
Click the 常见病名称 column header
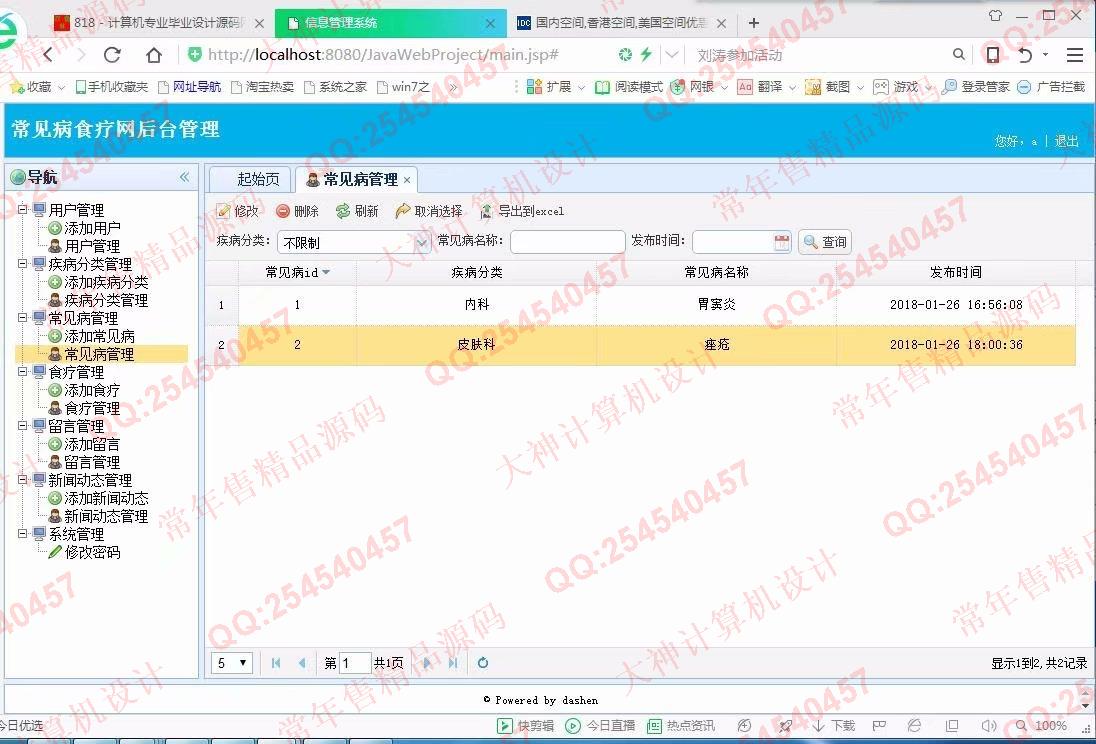click(x=716, y=273)
